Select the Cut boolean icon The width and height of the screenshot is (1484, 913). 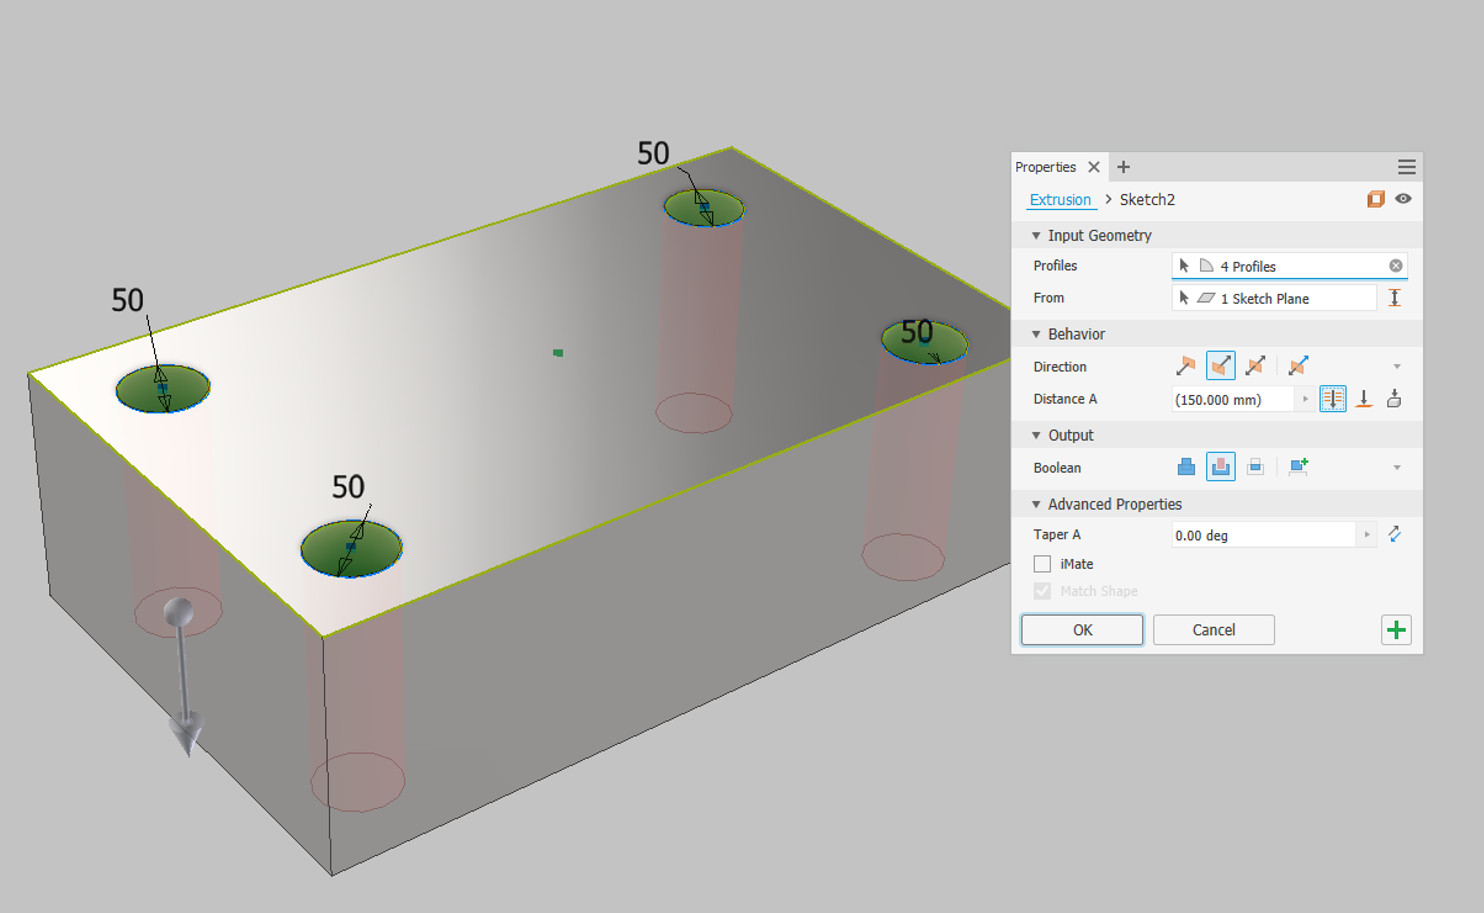click(1221, 467)
